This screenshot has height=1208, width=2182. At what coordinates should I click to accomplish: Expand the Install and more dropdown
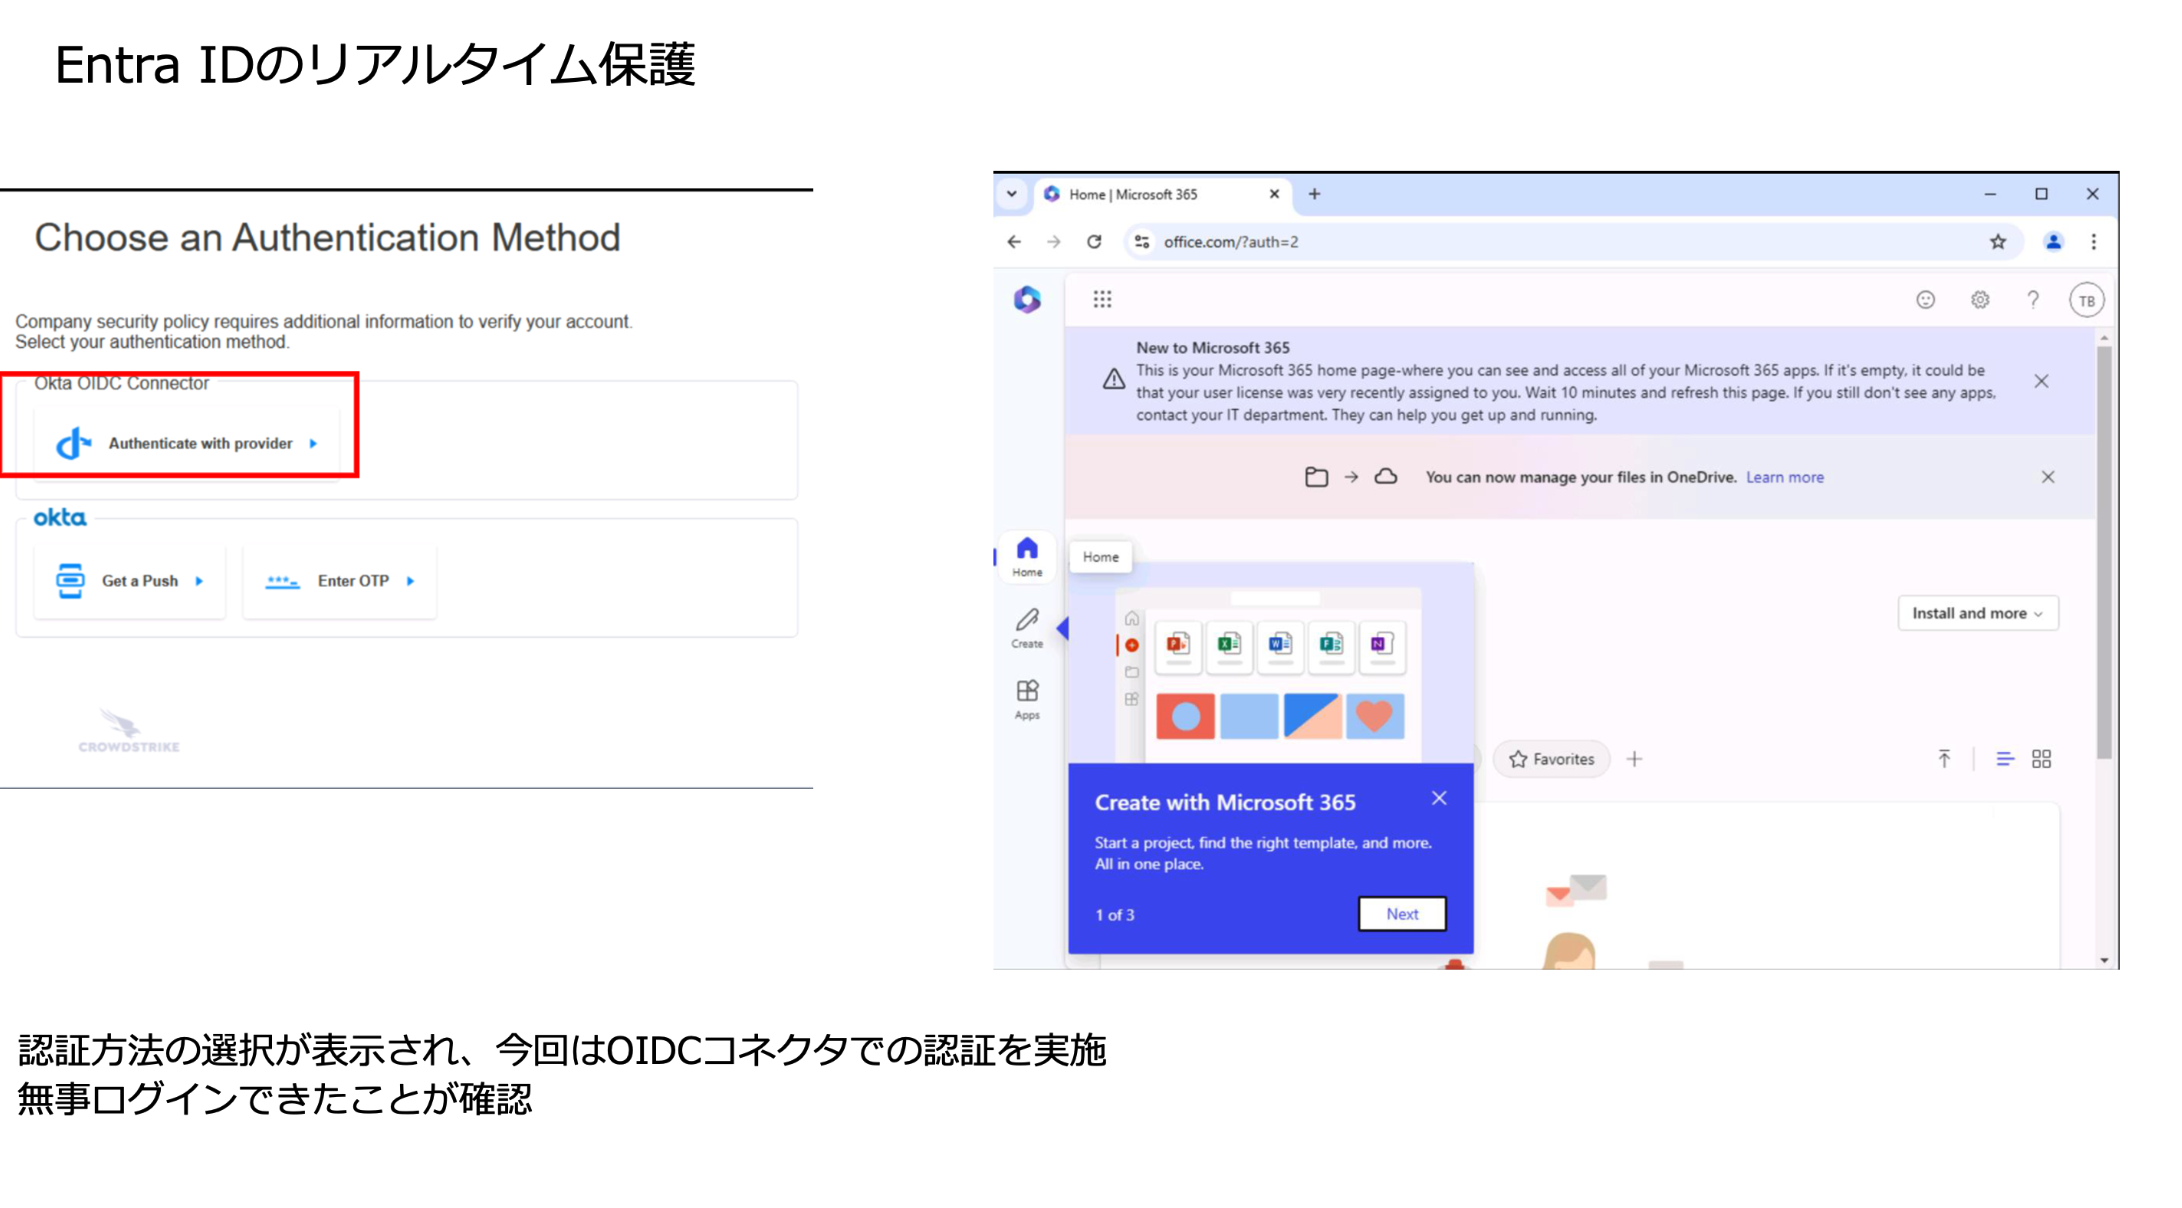(1978, 613)
